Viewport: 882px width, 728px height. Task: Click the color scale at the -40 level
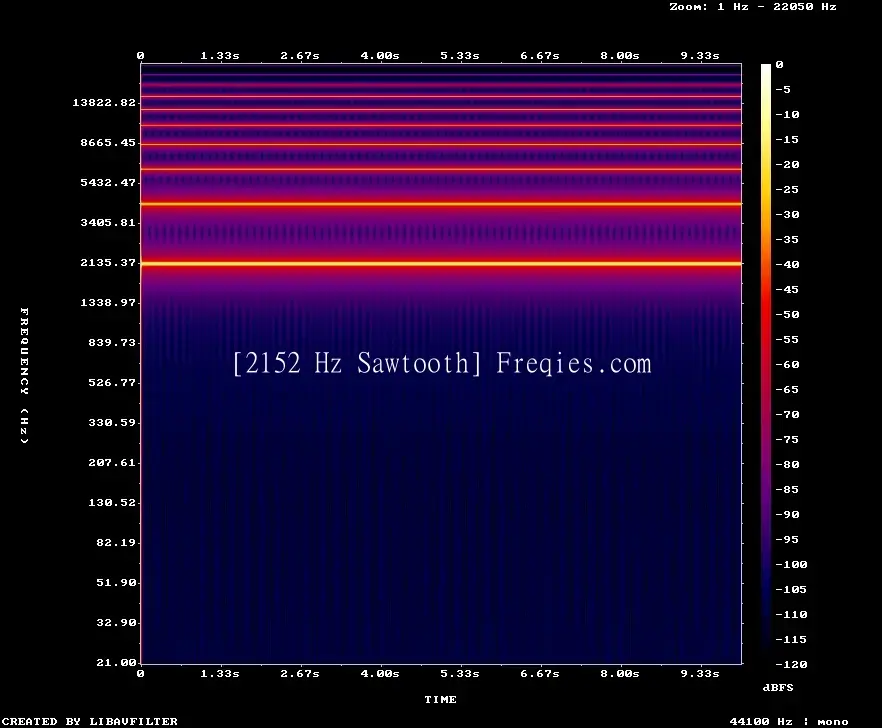coord(766,264)
